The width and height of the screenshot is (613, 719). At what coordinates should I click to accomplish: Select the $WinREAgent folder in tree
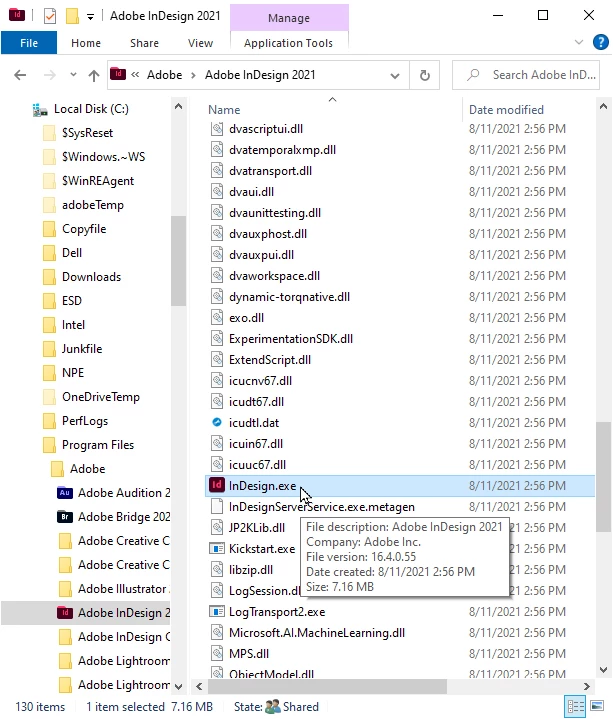[98, 181]
